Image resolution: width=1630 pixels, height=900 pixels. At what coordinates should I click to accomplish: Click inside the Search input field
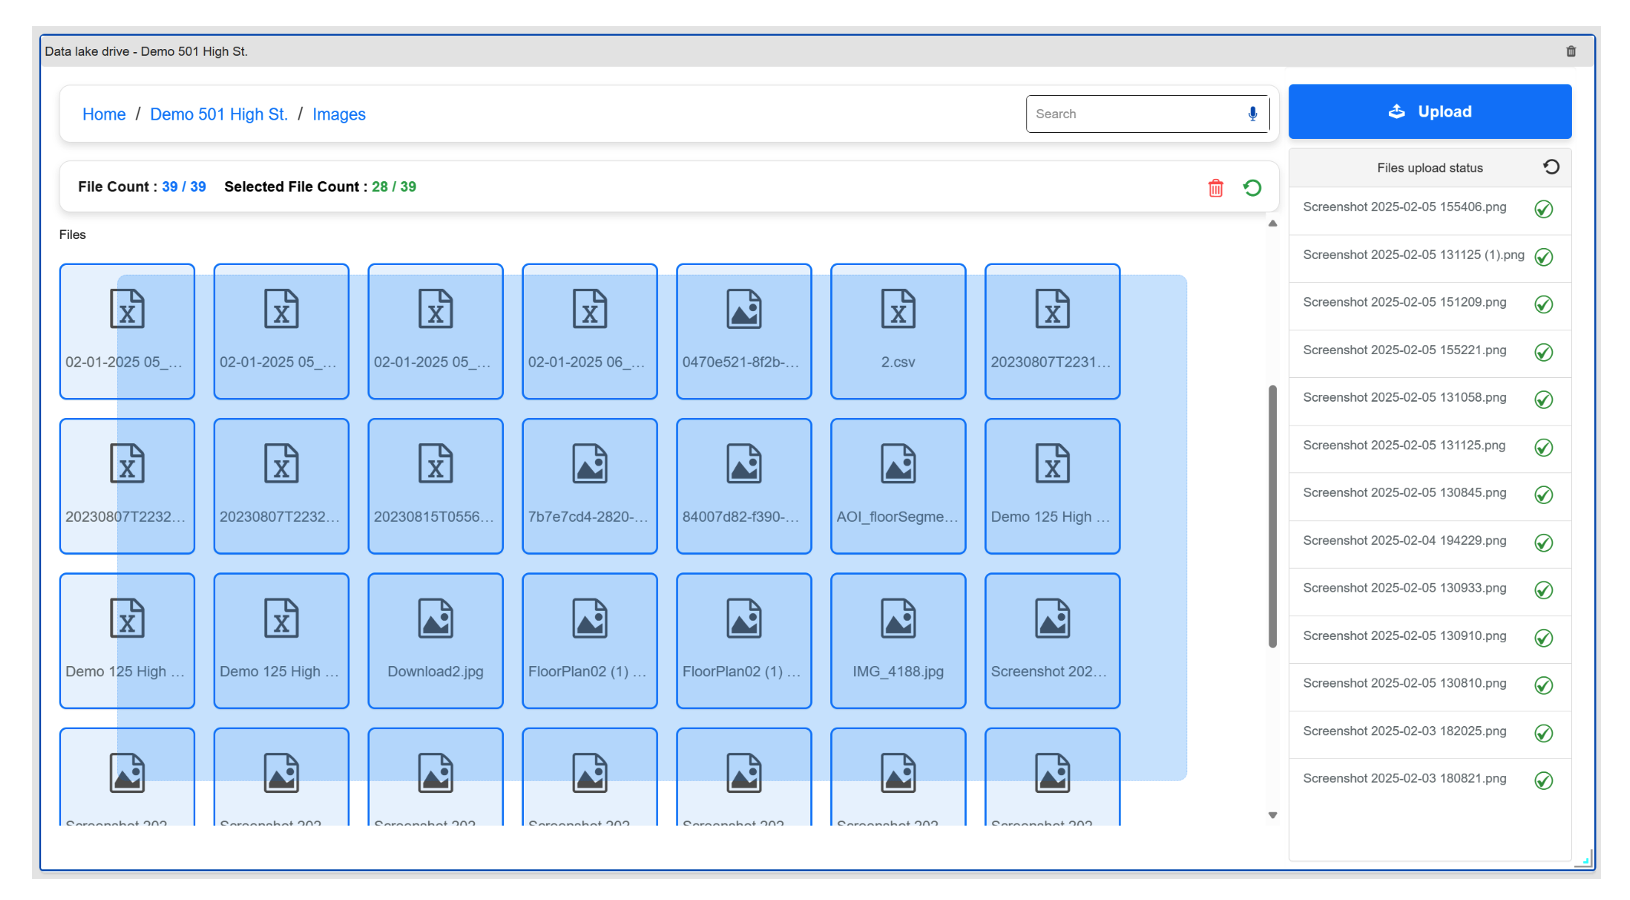pyautogui.click(x=1120, y=113)
